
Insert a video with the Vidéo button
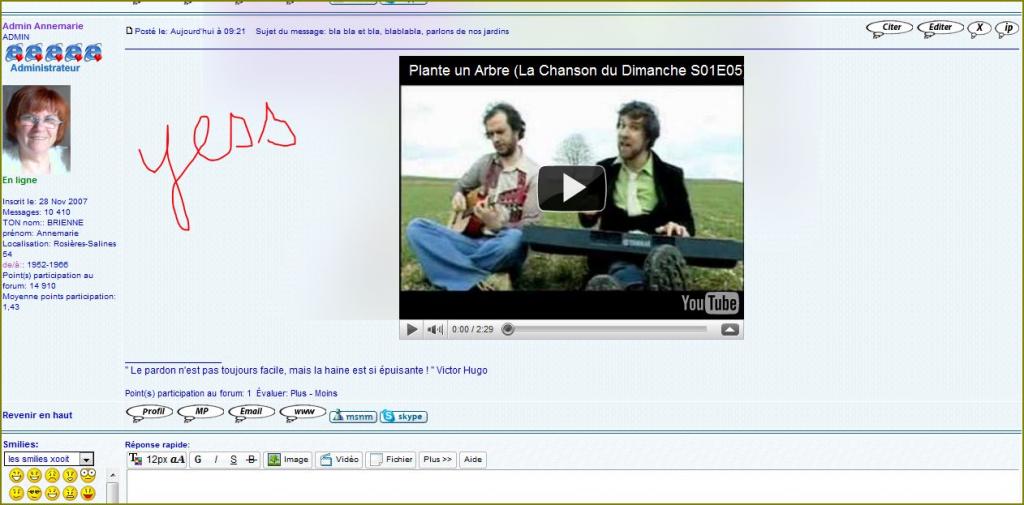339,459
